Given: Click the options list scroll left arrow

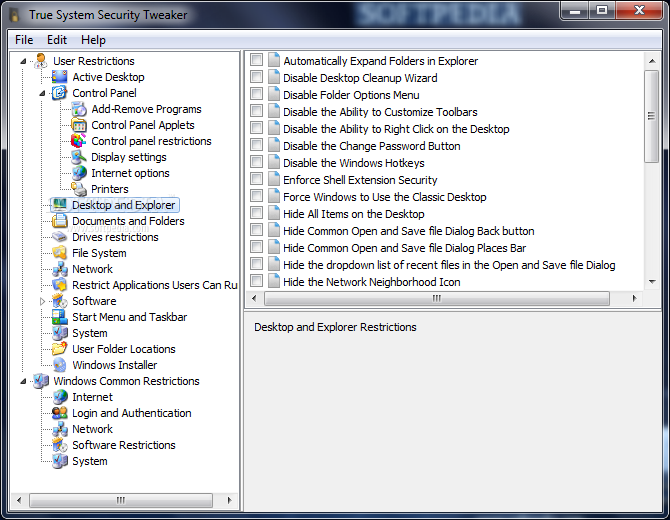Looking at the screenshot, I should point(255,298).
